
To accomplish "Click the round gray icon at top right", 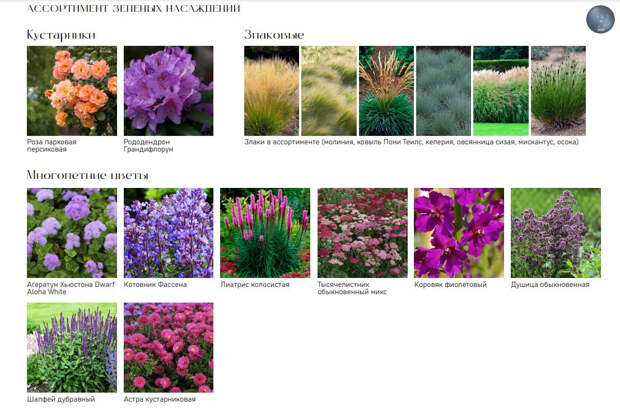I will click(x=600, y=19).
